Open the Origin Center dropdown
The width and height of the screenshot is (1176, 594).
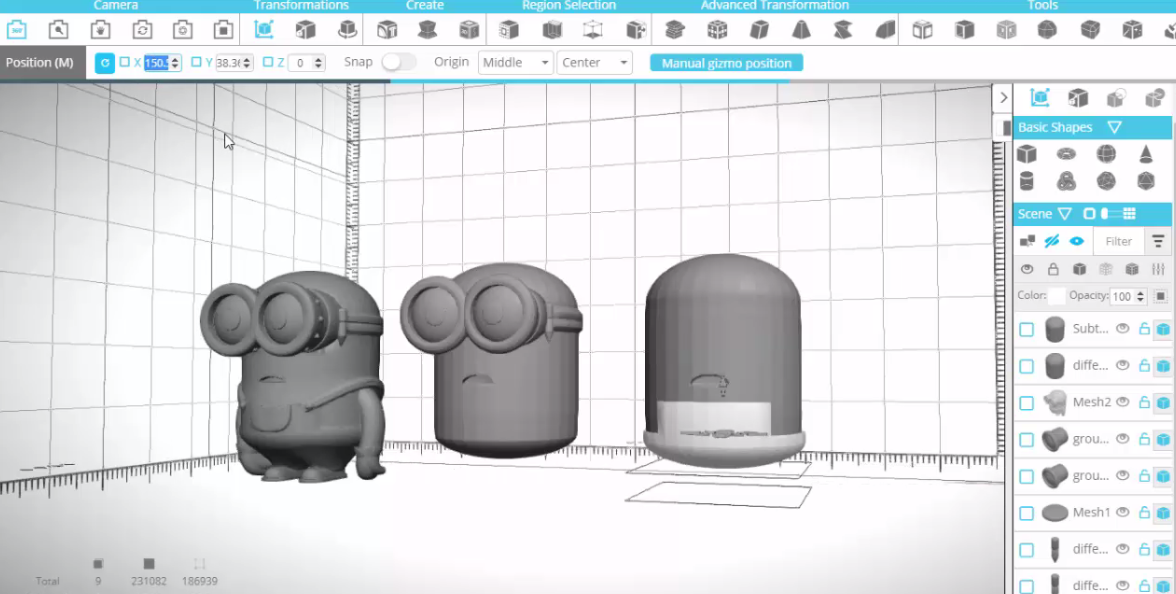tap(595, 62)
